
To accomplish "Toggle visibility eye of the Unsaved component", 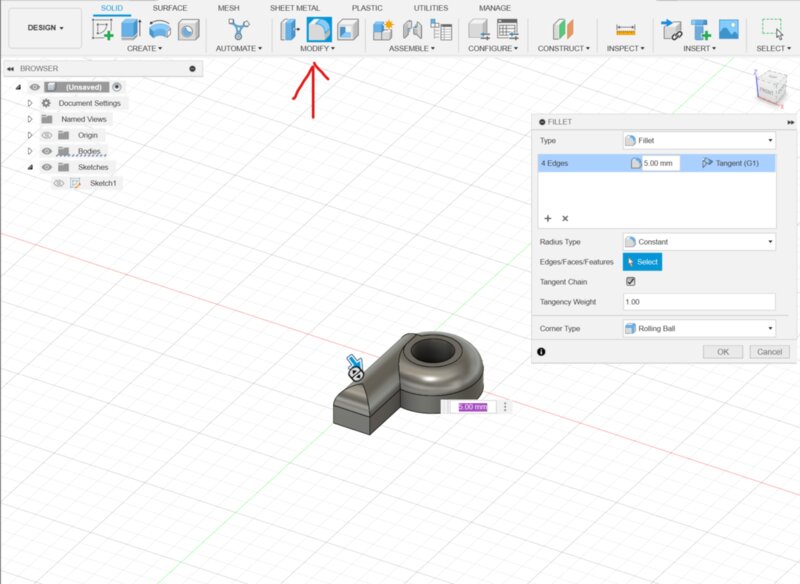I will (35, 87).
